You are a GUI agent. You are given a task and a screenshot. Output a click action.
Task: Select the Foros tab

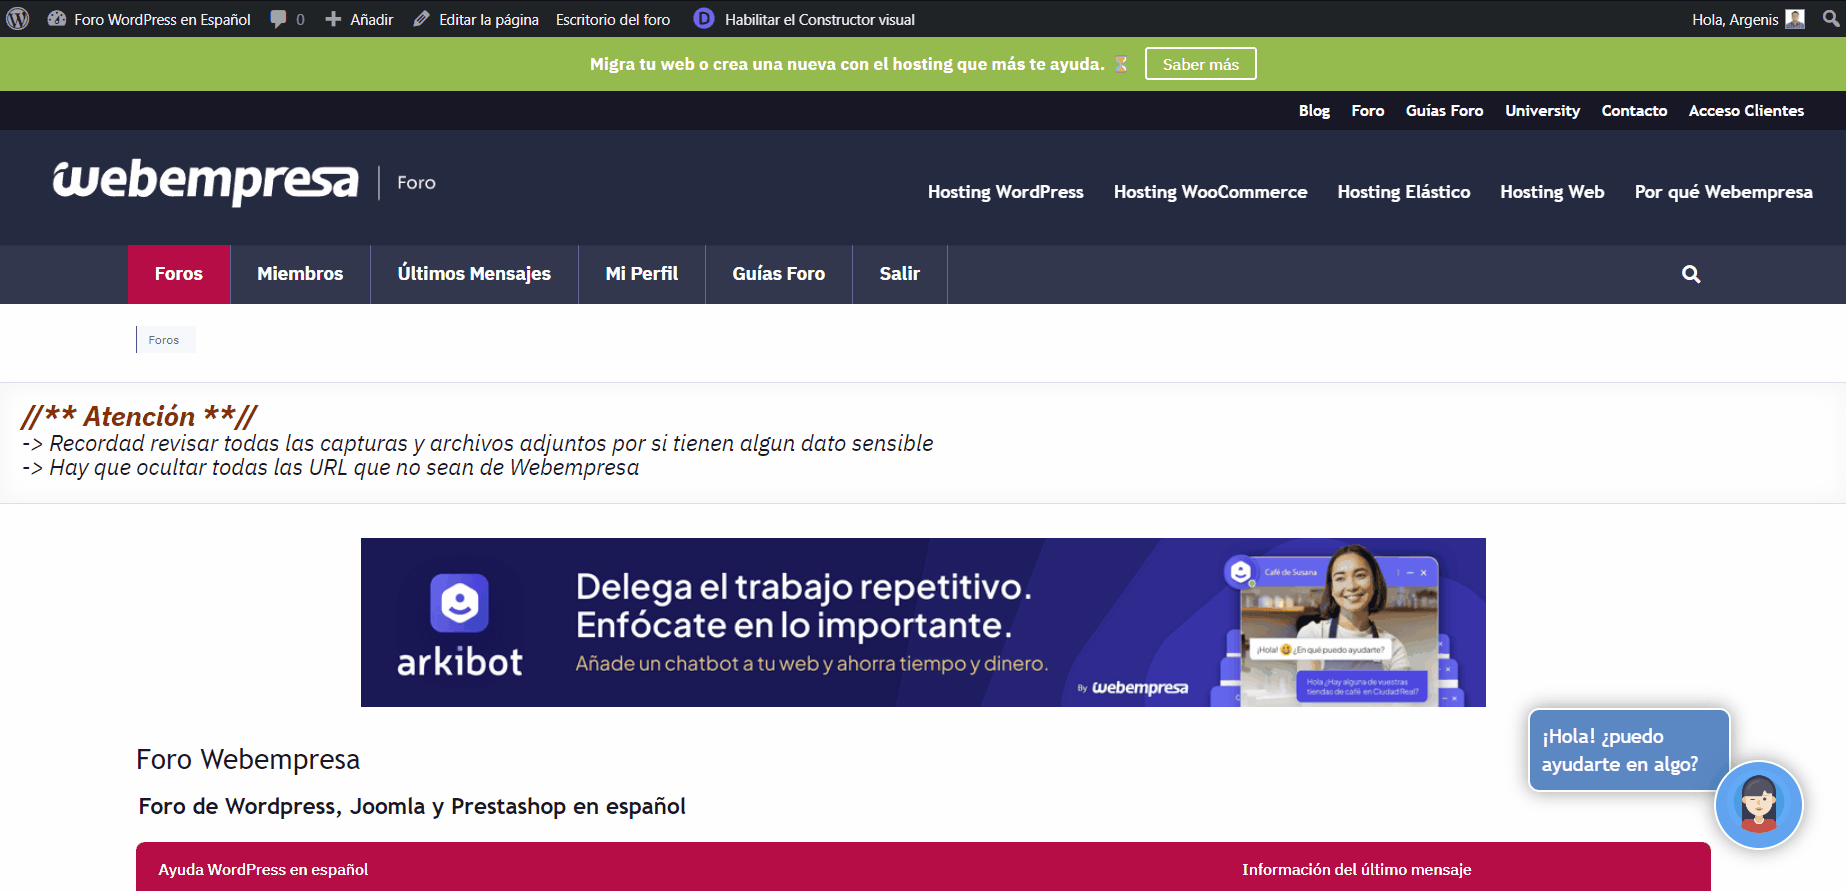179,274
